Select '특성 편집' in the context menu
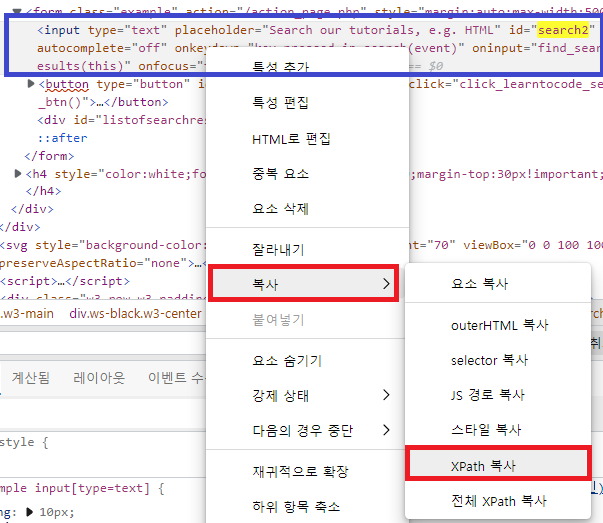Image resolution: width=603 pixels, height=523 pixels. click(307, 103)
